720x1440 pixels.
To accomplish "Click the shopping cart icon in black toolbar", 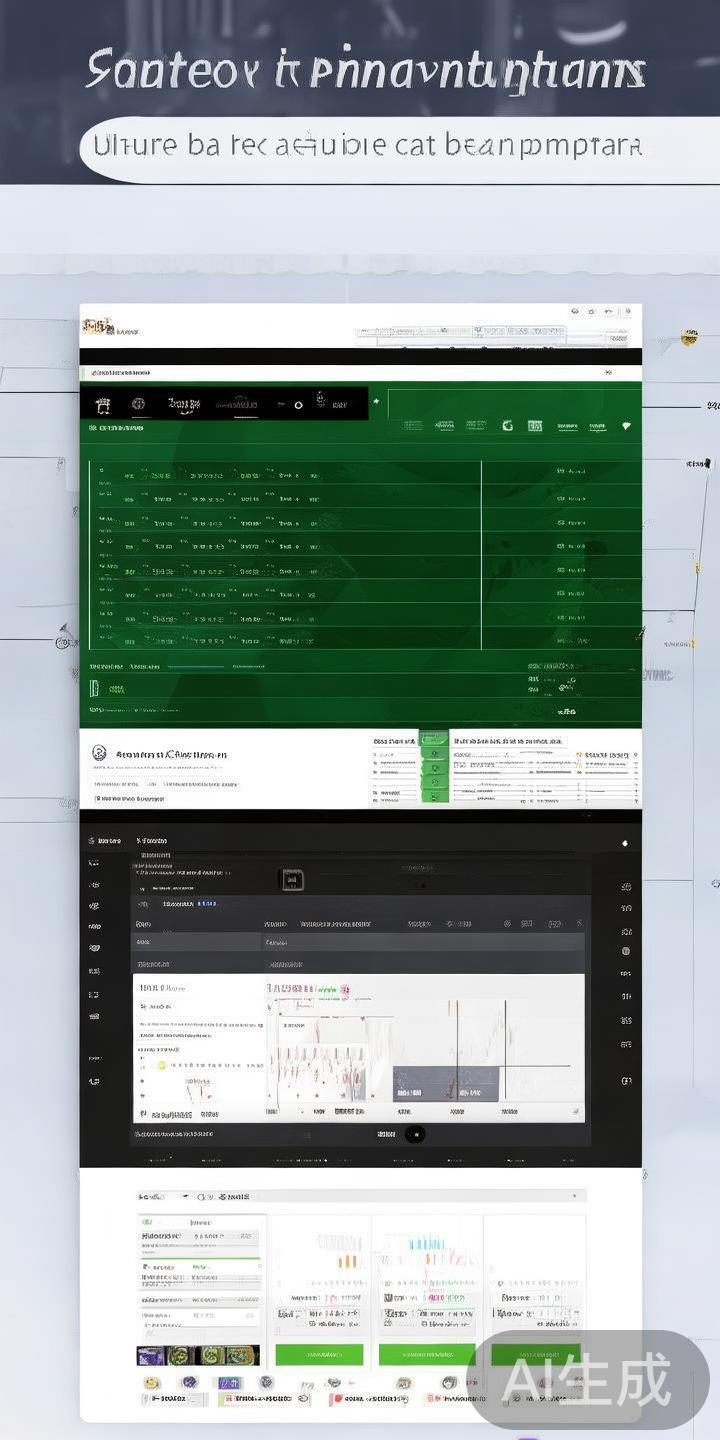I will [102, 404].
